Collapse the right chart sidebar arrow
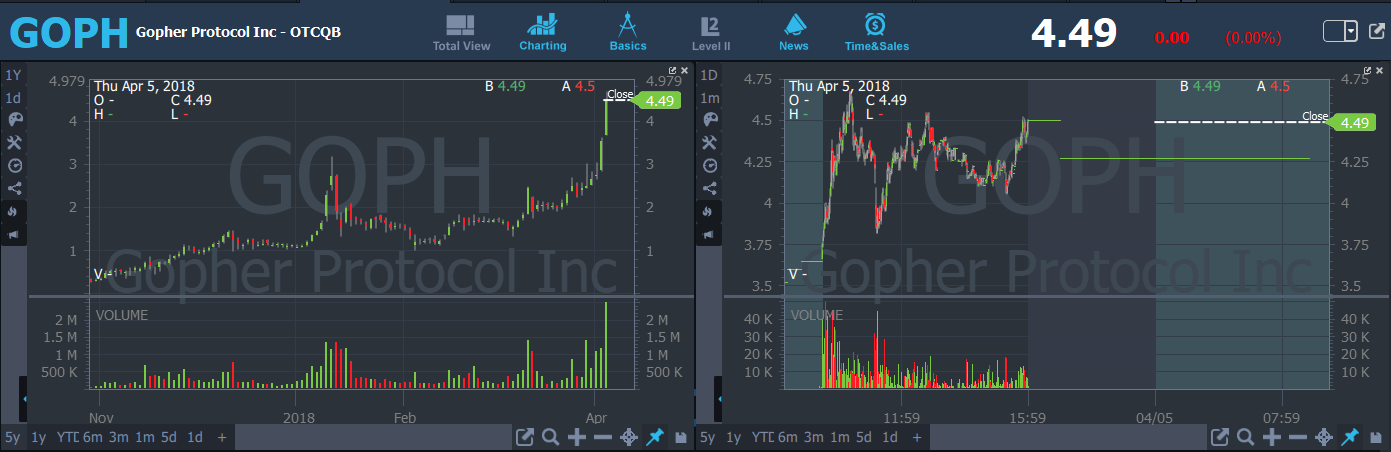This screenshot has width=1391, height=452. (720, 399)
